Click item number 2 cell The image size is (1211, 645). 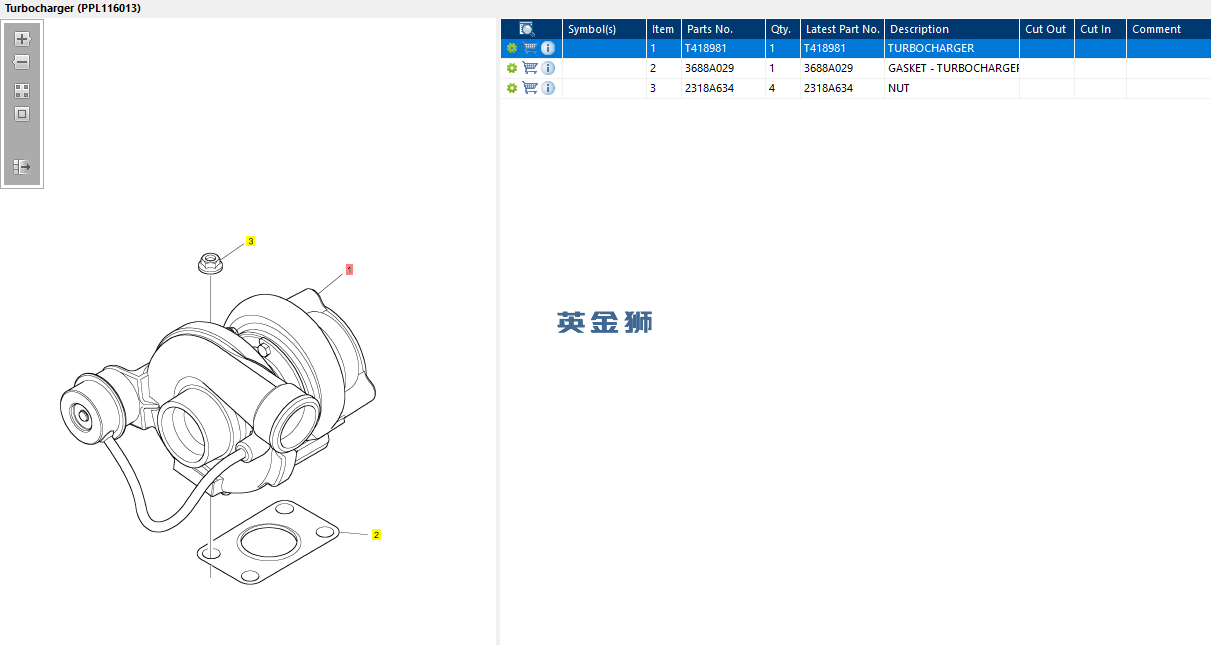[663, 68]
